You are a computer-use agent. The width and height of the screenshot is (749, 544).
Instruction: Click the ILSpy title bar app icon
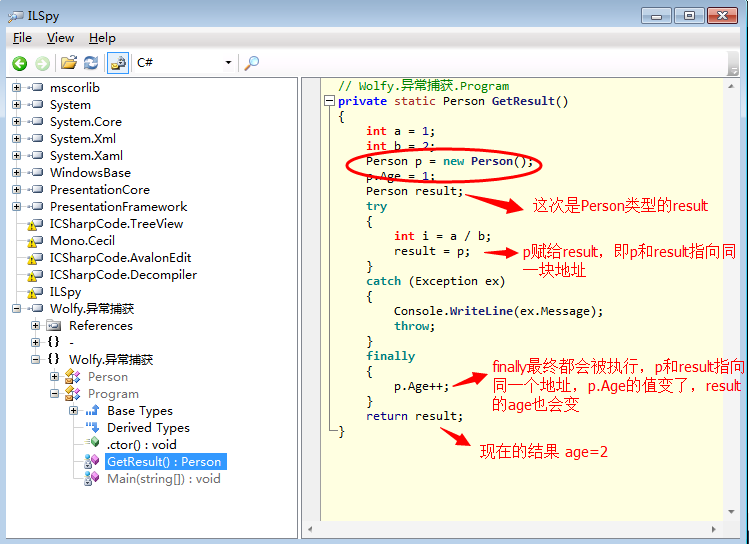click(x=16, y=16)
